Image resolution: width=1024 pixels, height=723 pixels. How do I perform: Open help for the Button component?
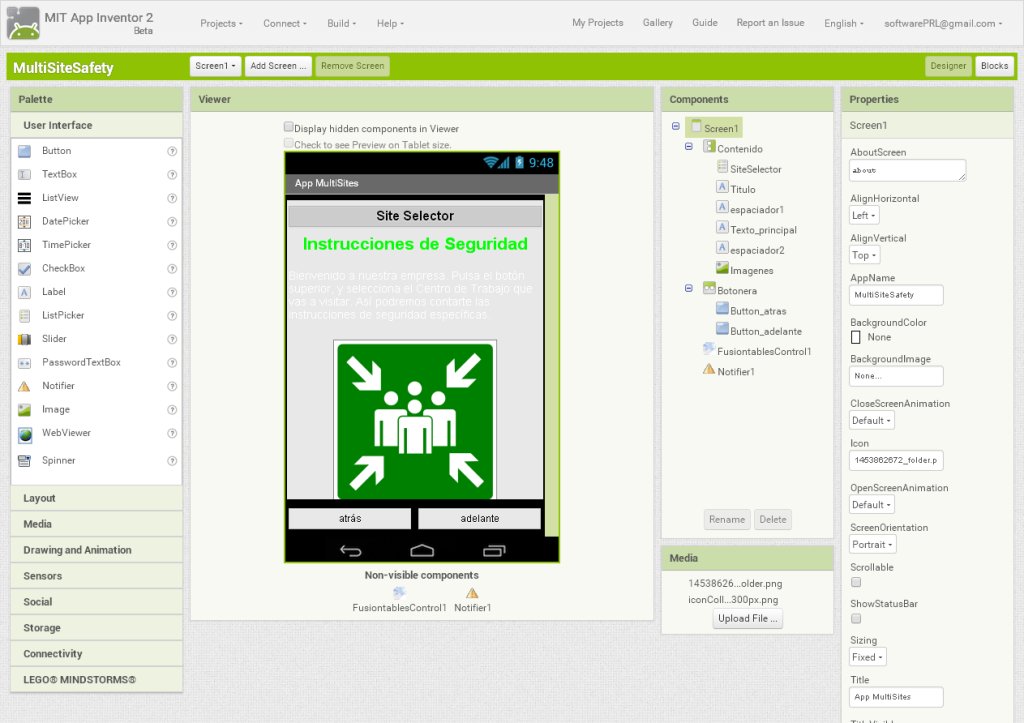point(172,152)
